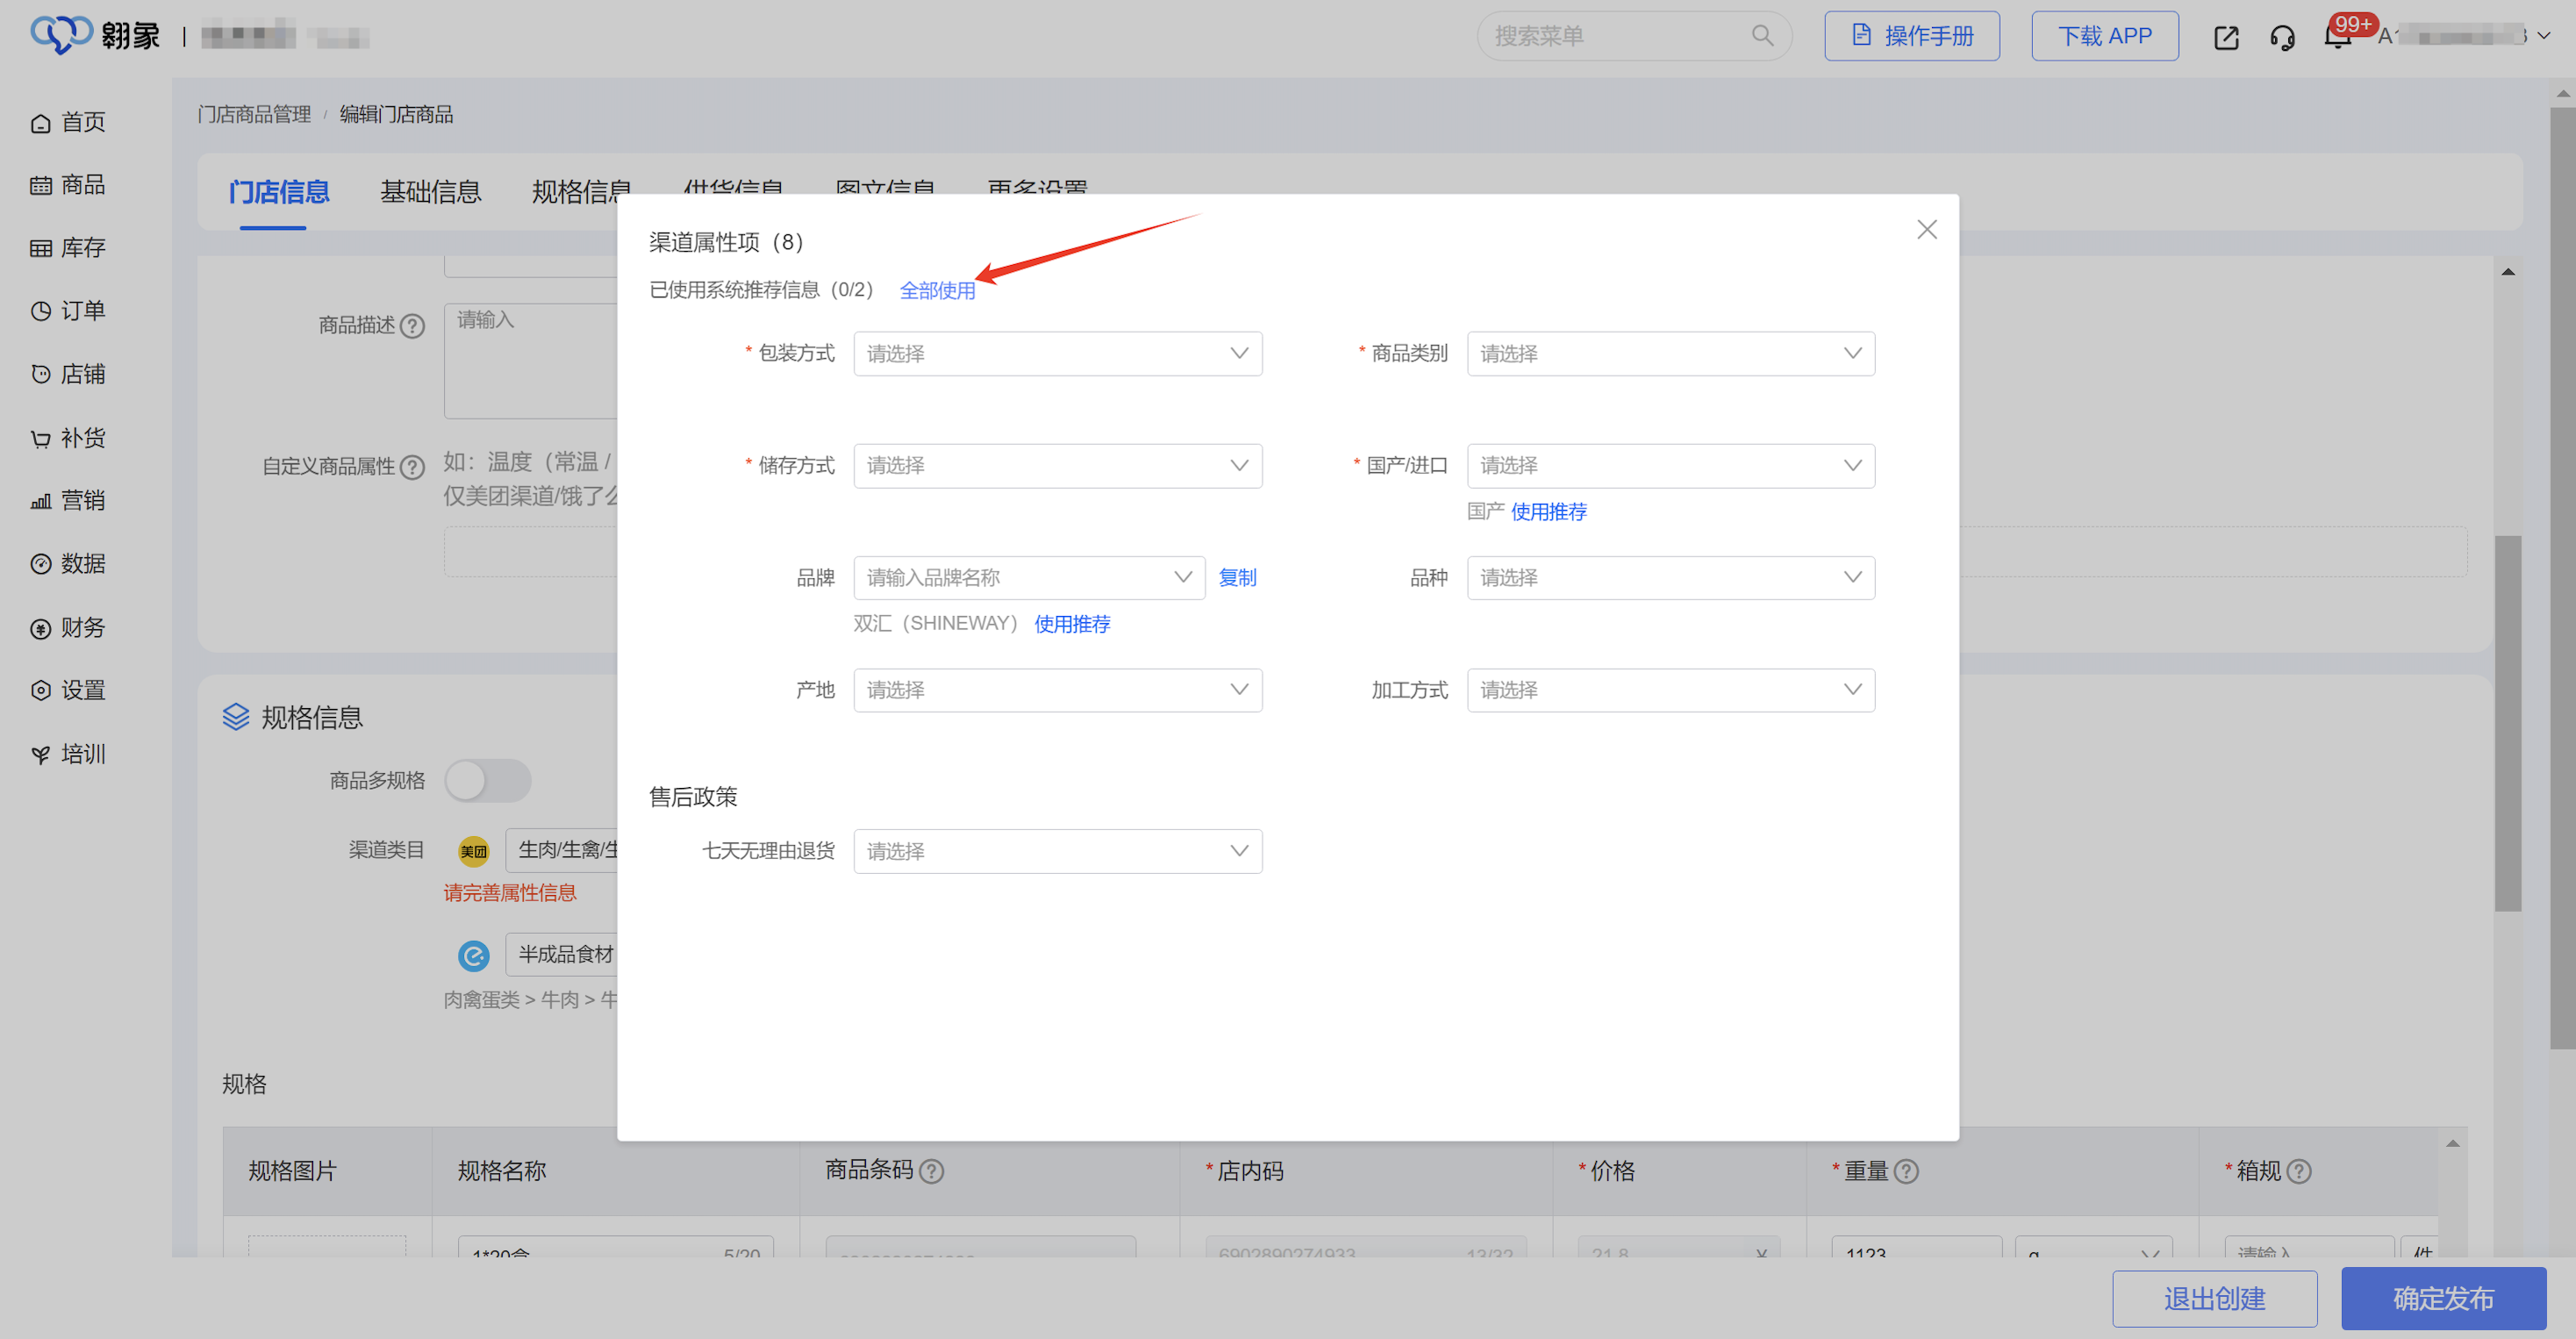The width and height of the screenshot is (2576, 1339).
Task: Open the 储存方式 dropdown
Action: pyautogui.click(x=1057, y=466)
